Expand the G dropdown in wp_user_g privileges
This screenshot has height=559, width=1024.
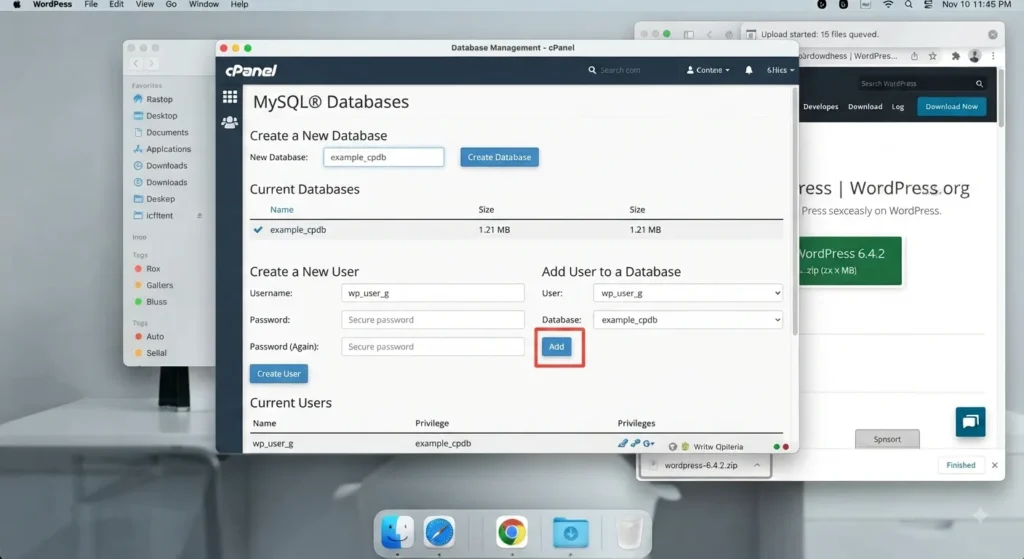point(648,443)
